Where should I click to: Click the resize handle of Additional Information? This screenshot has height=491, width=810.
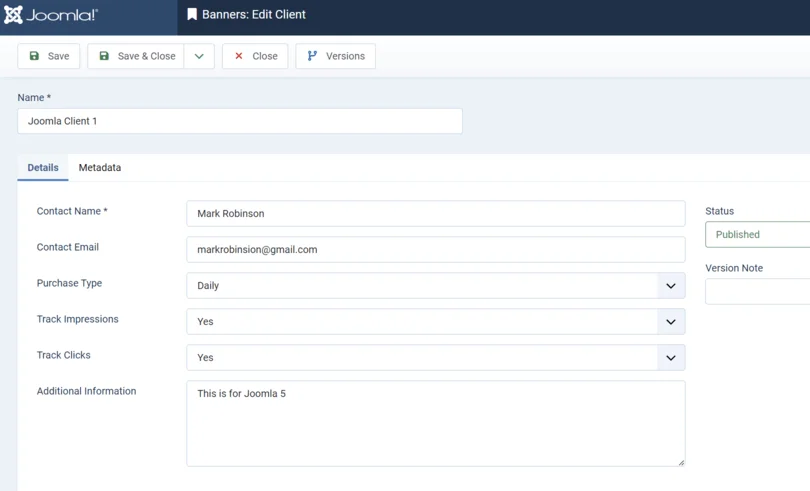point(681,463)
